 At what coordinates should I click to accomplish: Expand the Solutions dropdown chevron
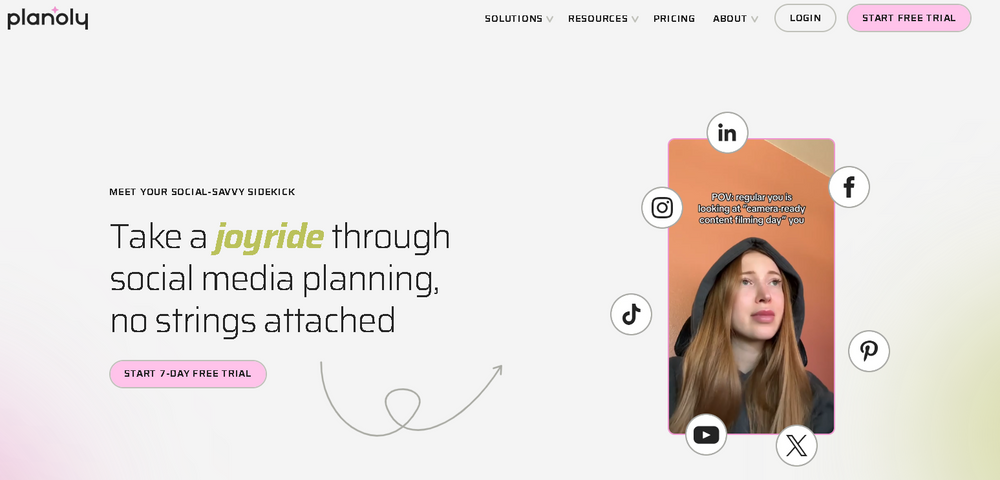click(550, 19)
